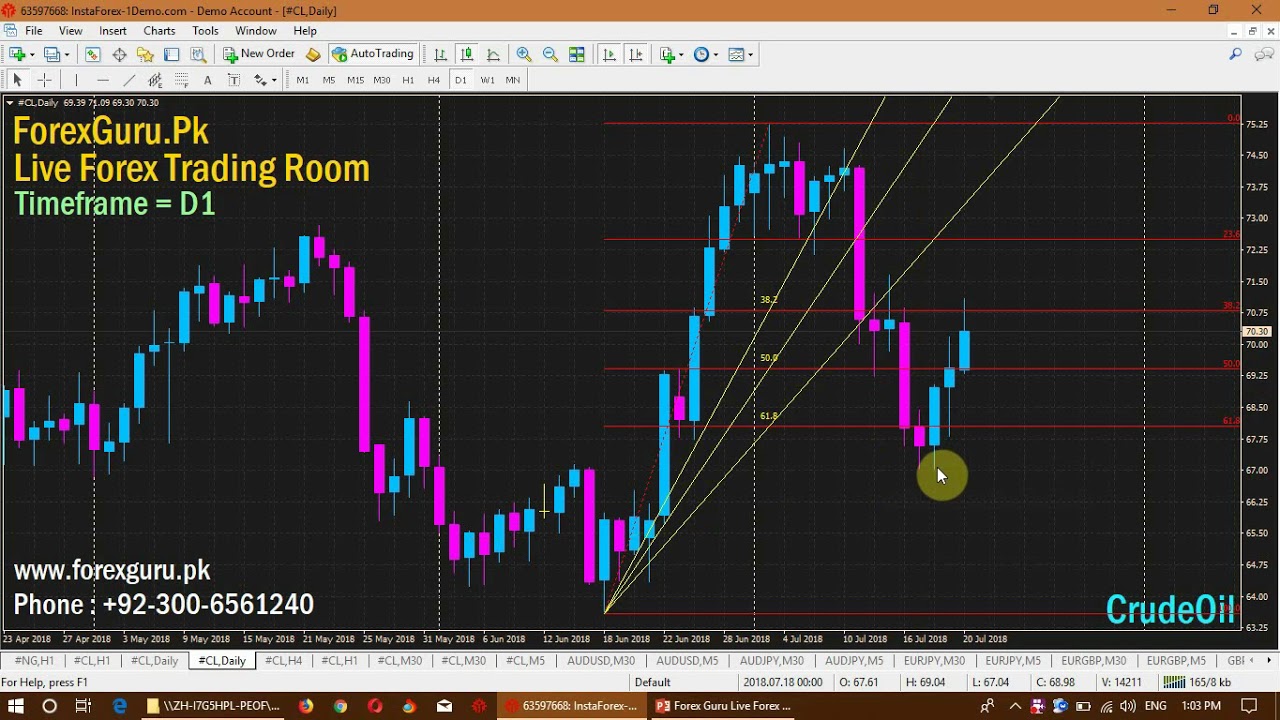Expand the Indicators dropdown arrow

681,54
